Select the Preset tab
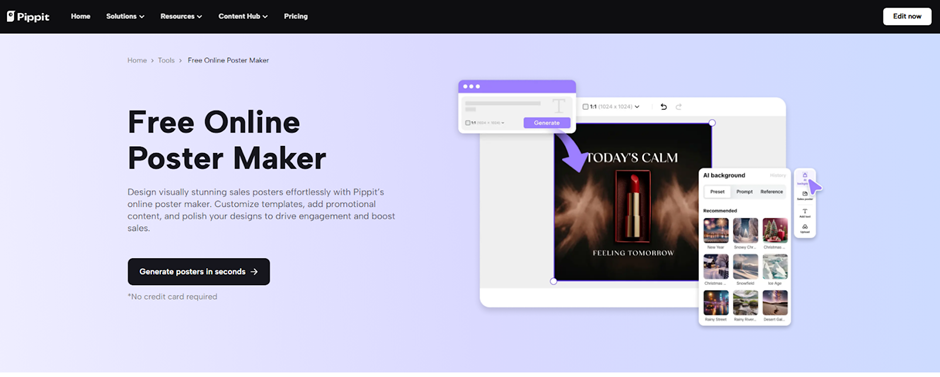The image size is (940, 377). click(717, 192)
